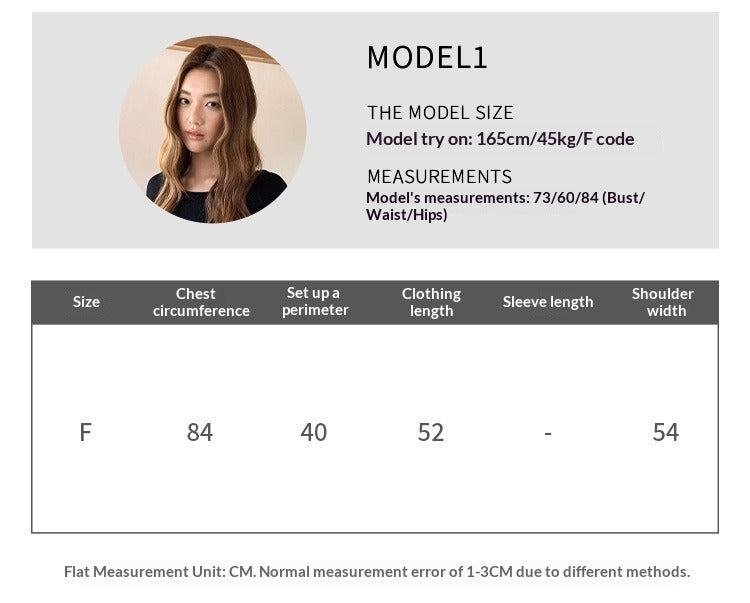The image size is (750, 603).
Task: Select the chest circumference value 84
Action: pyautogui.click(x=200, y=432)
